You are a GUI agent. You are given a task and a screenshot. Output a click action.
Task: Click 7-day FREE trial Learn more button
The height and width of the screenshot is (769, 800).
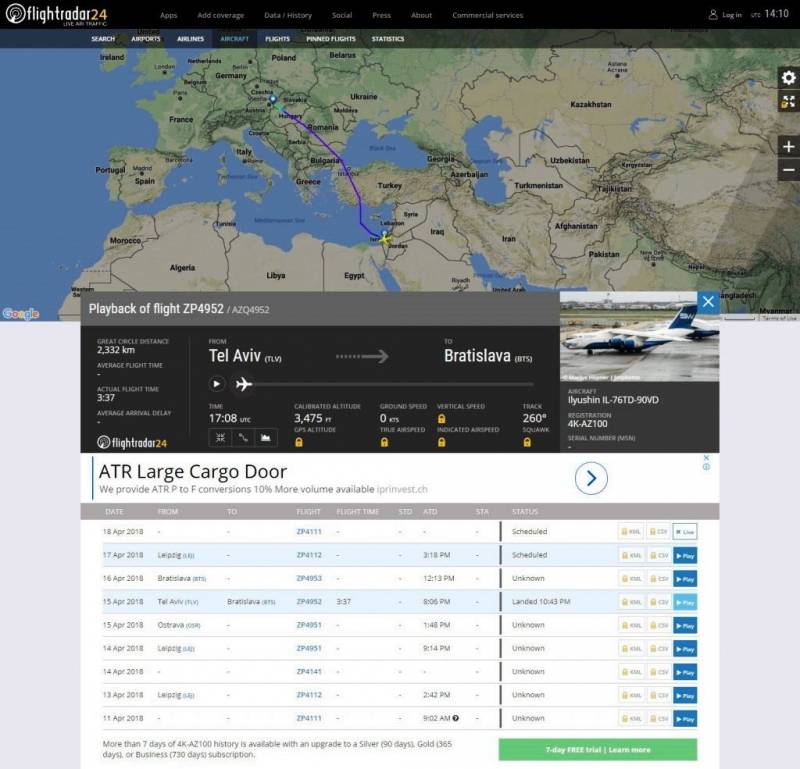click(x=597, y=750)
